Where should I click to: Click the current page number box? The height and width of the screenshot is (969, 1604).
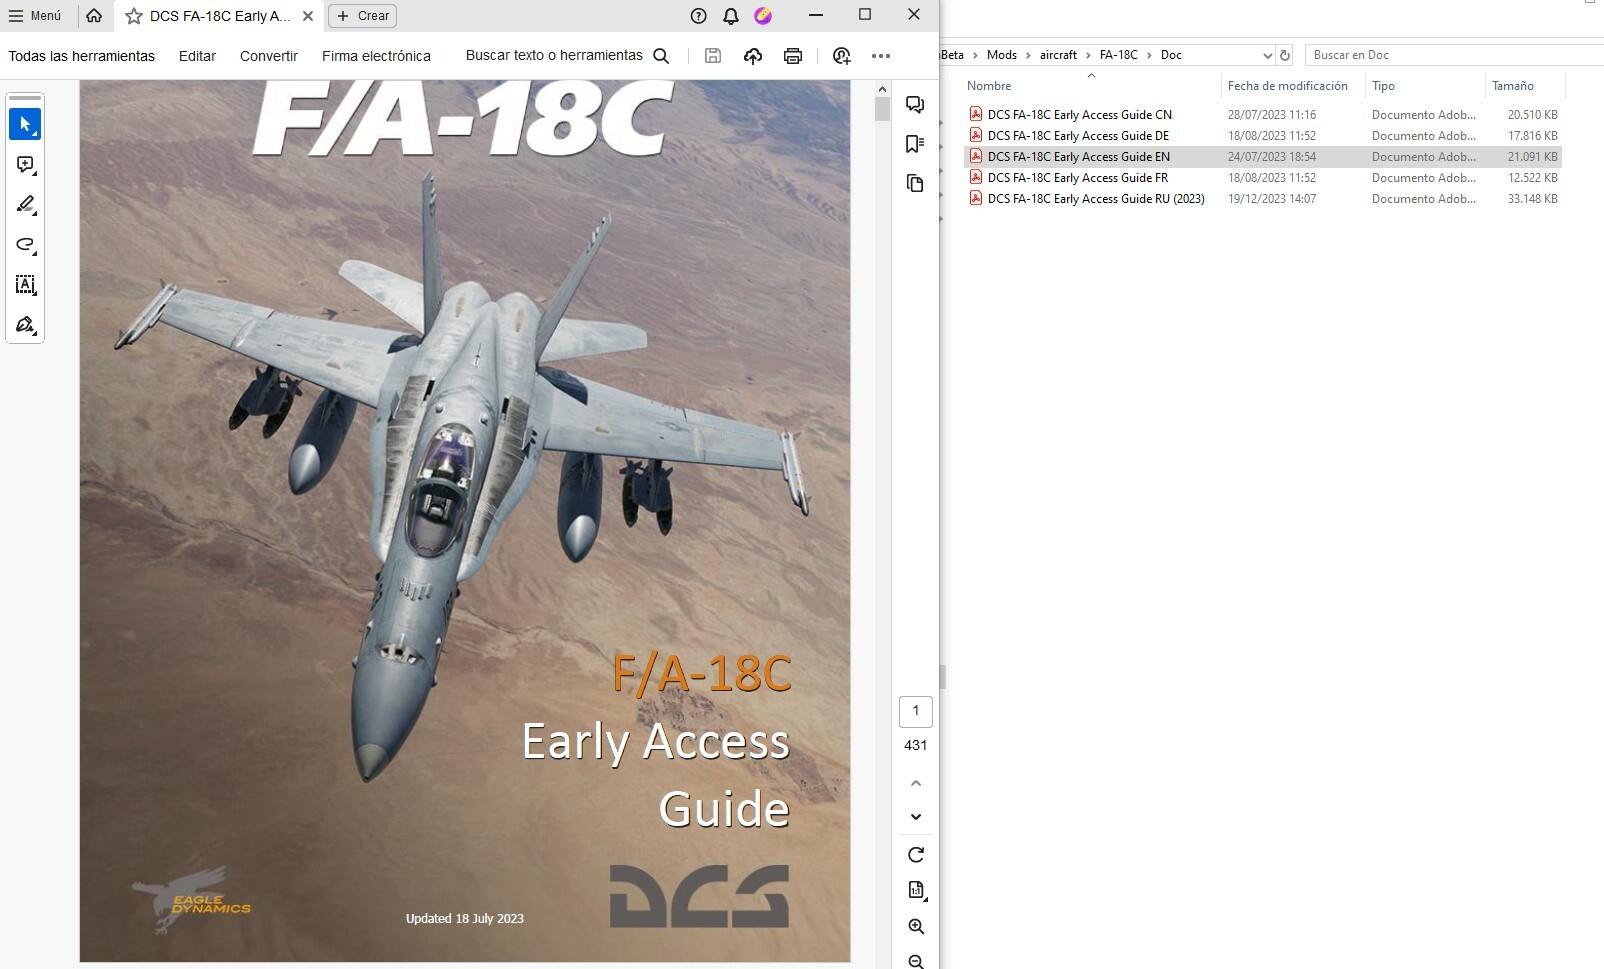tap(916, 711)
